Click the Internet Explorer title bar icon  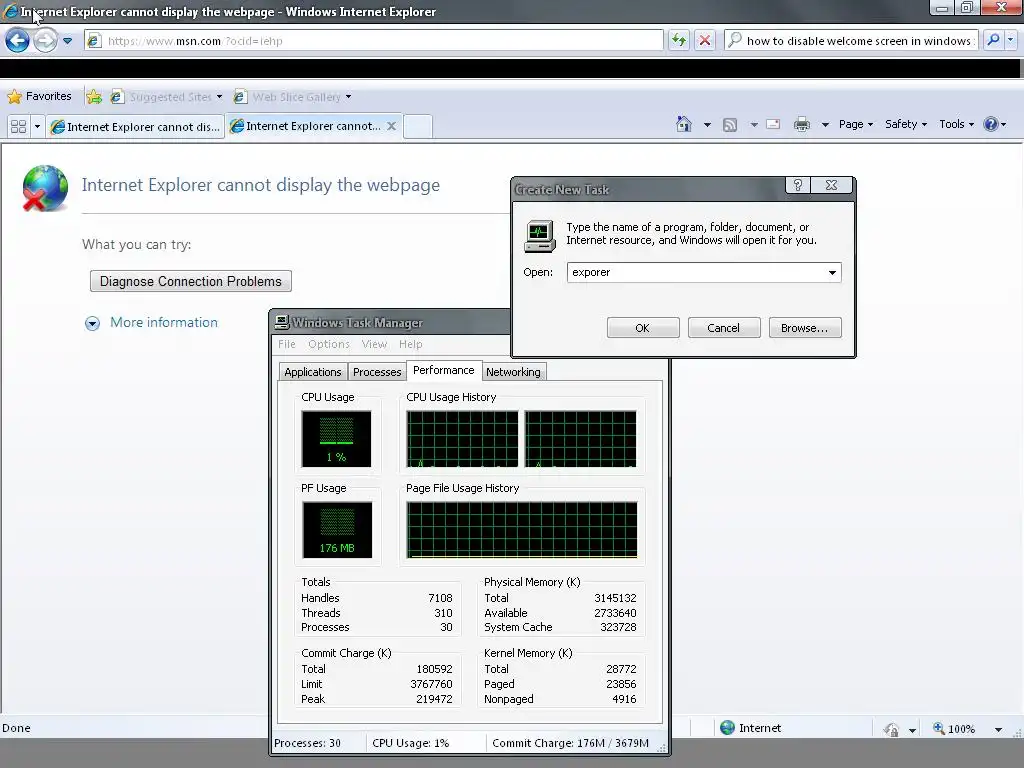10,11
